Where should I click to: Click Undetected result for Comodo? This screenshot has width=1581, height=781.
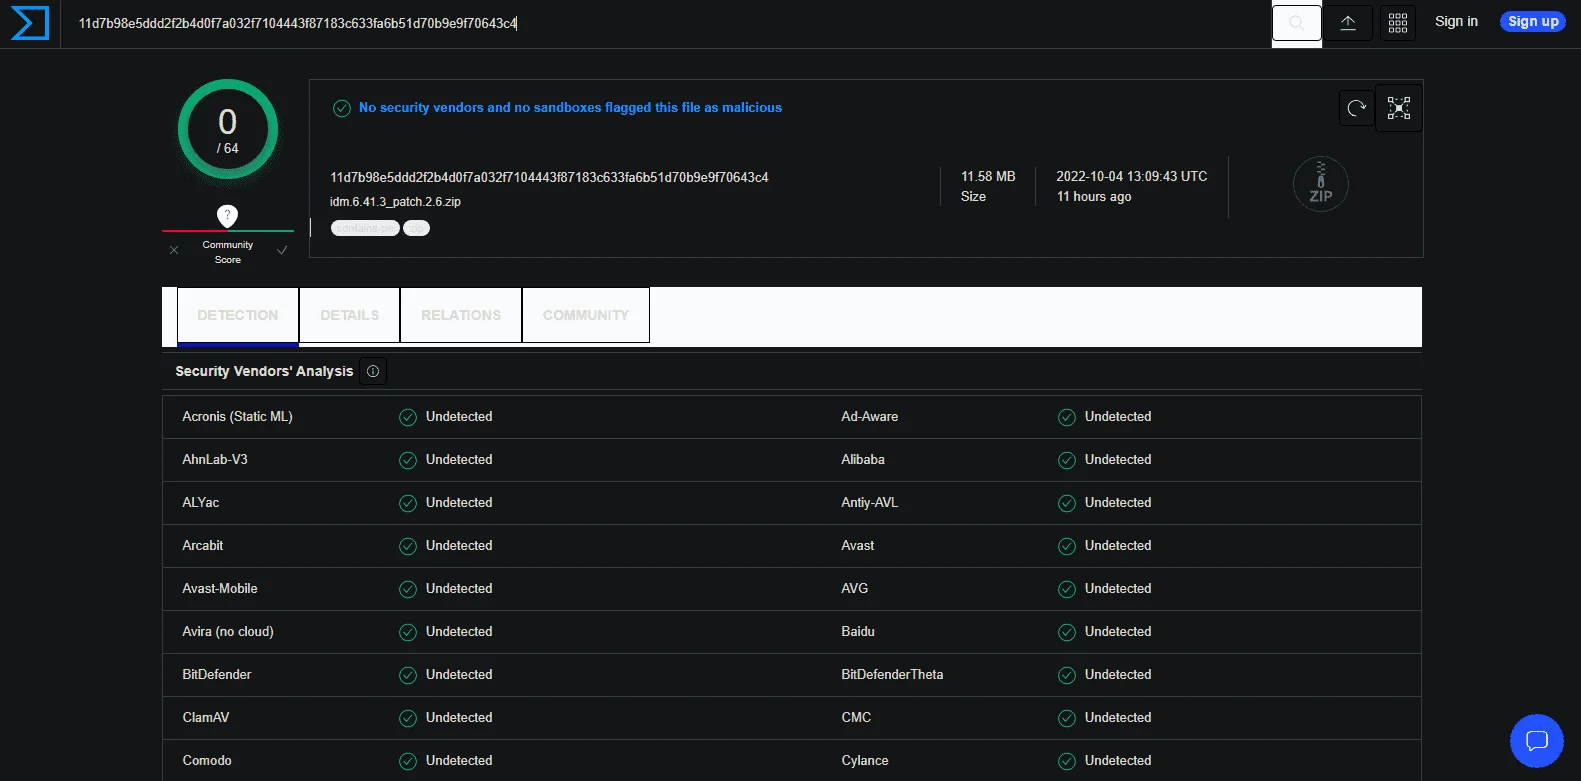point(459,761)
